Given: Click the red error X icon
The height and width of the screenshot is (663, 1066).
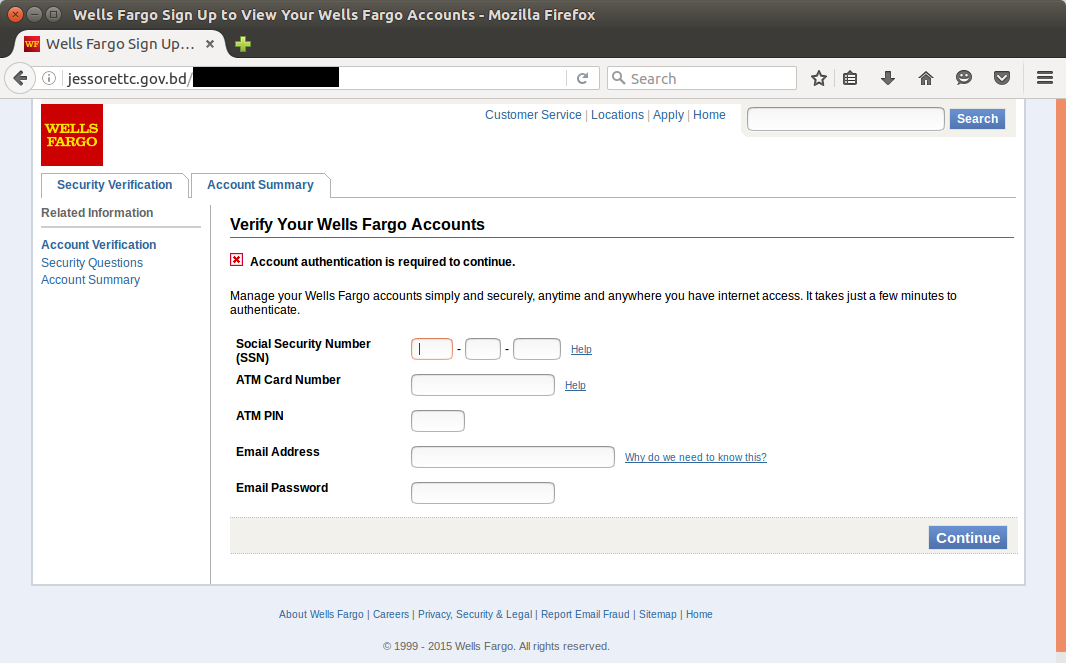Looking at the screenshot, I should click(x=237, y=260).
